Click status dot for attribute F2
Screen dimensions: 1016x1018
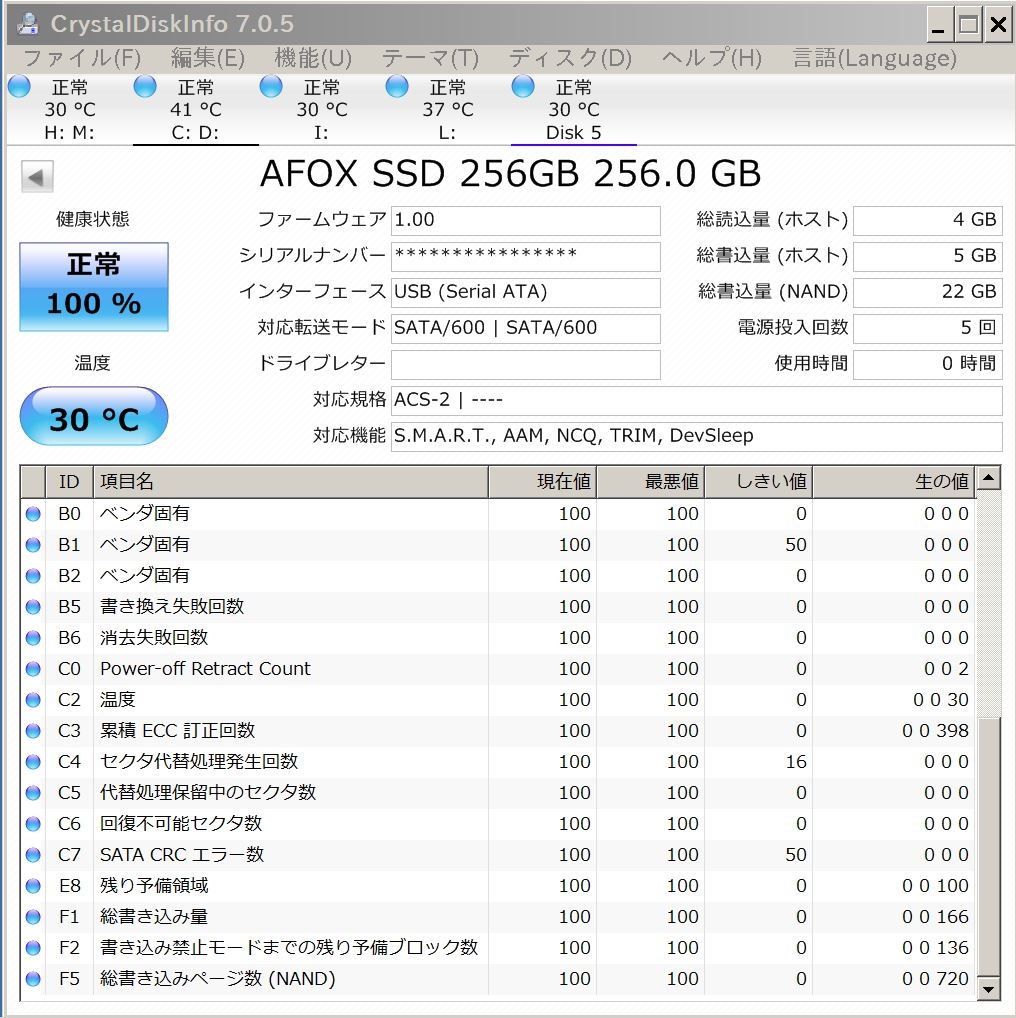tap(33, 949)
